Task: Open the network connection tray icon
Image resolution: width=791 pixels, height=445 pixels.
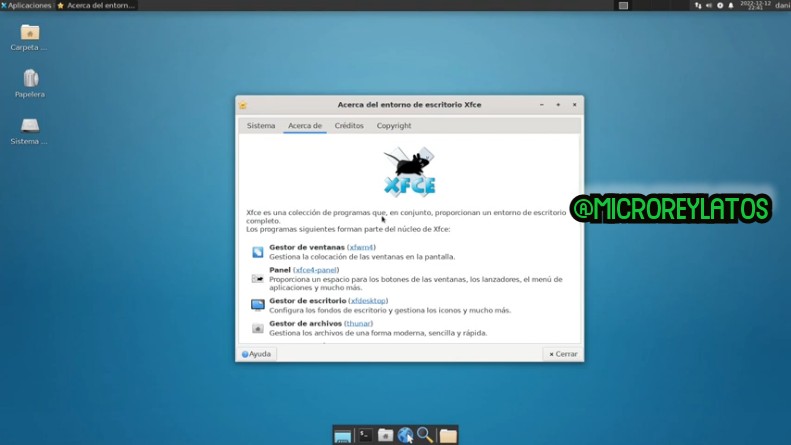Action: [x=698, y=6]
